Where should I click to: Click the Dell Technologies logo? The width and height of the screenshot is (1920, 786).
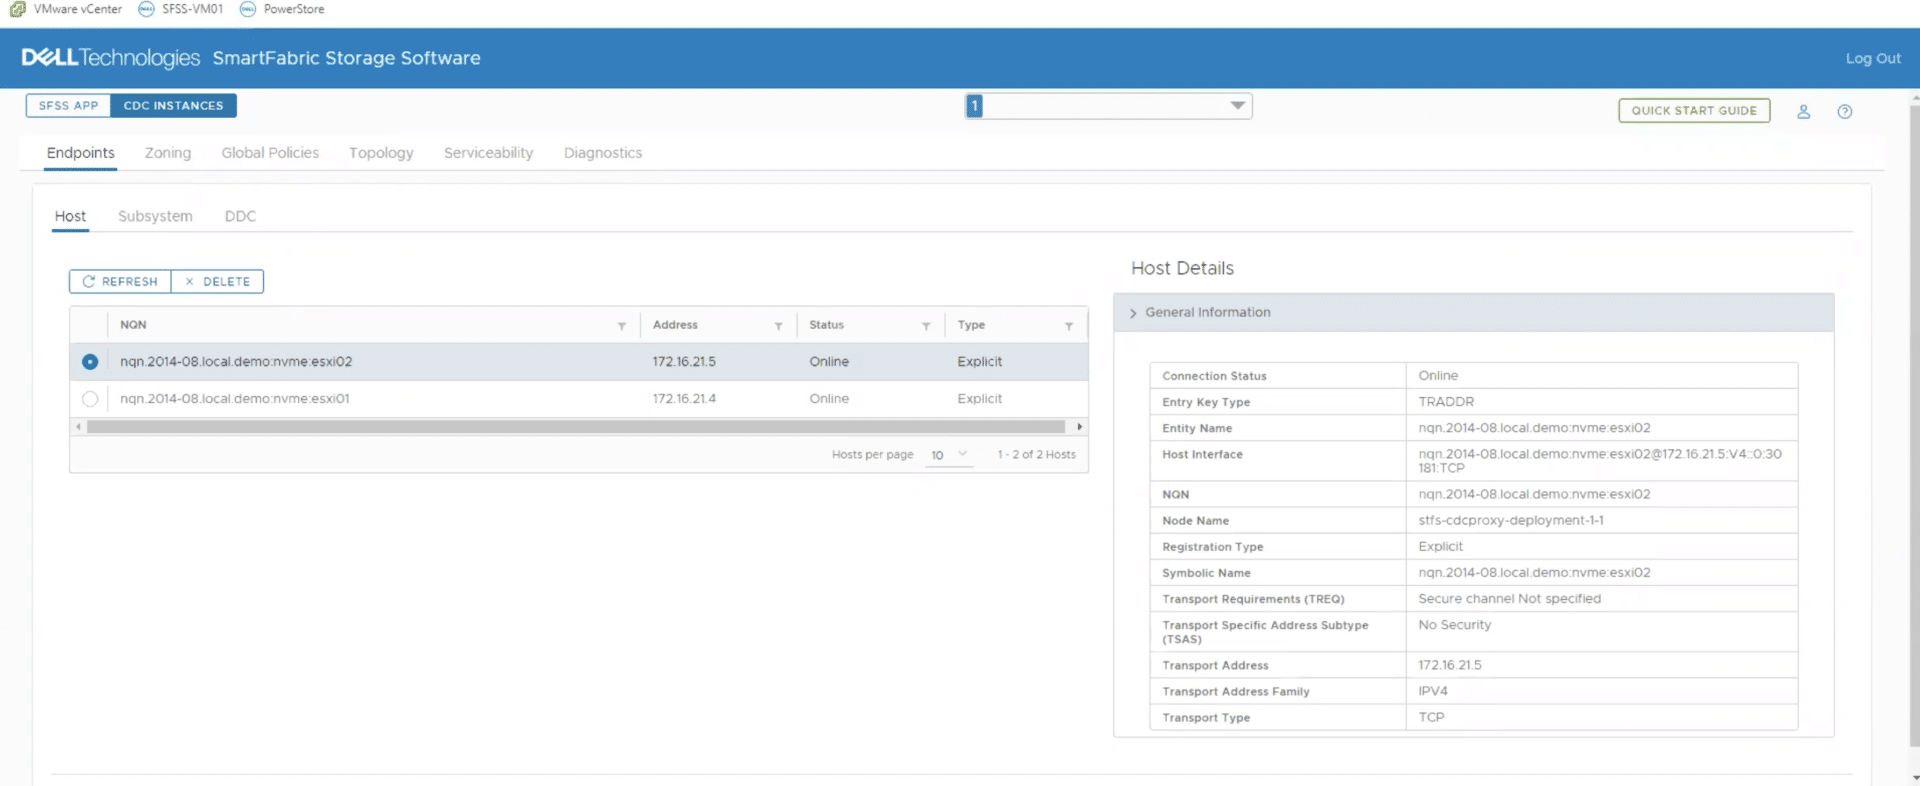111,58
